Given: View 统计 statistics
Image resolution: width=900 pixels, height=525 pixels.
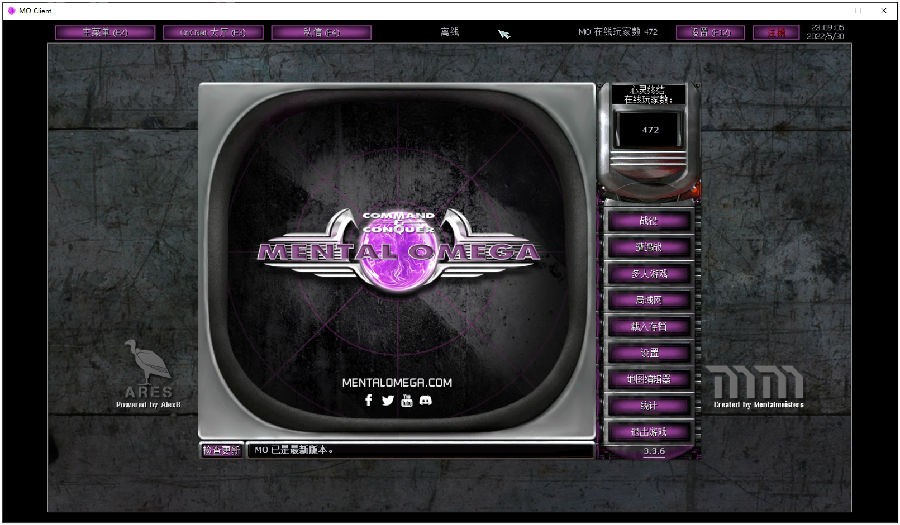Looking at the screenshot, I should [649, 406].
